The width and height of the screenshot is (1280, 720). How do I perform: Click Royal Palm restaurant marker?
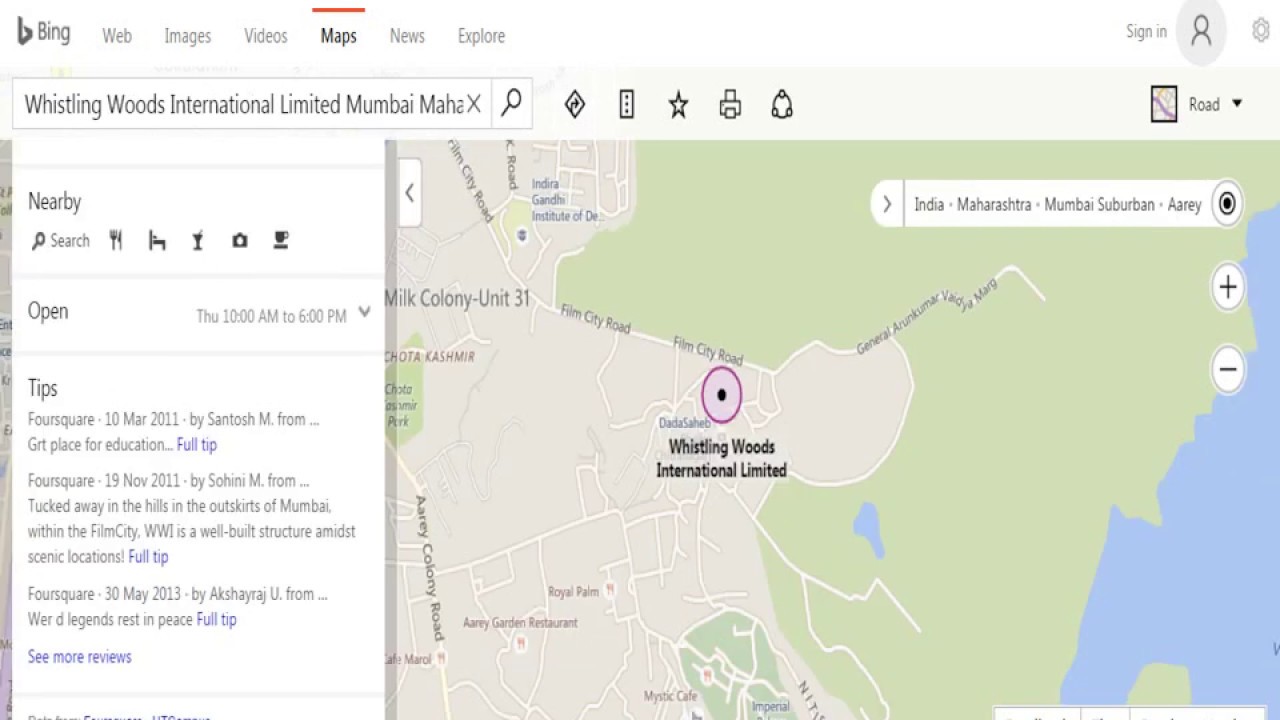(x=610, y=590)
